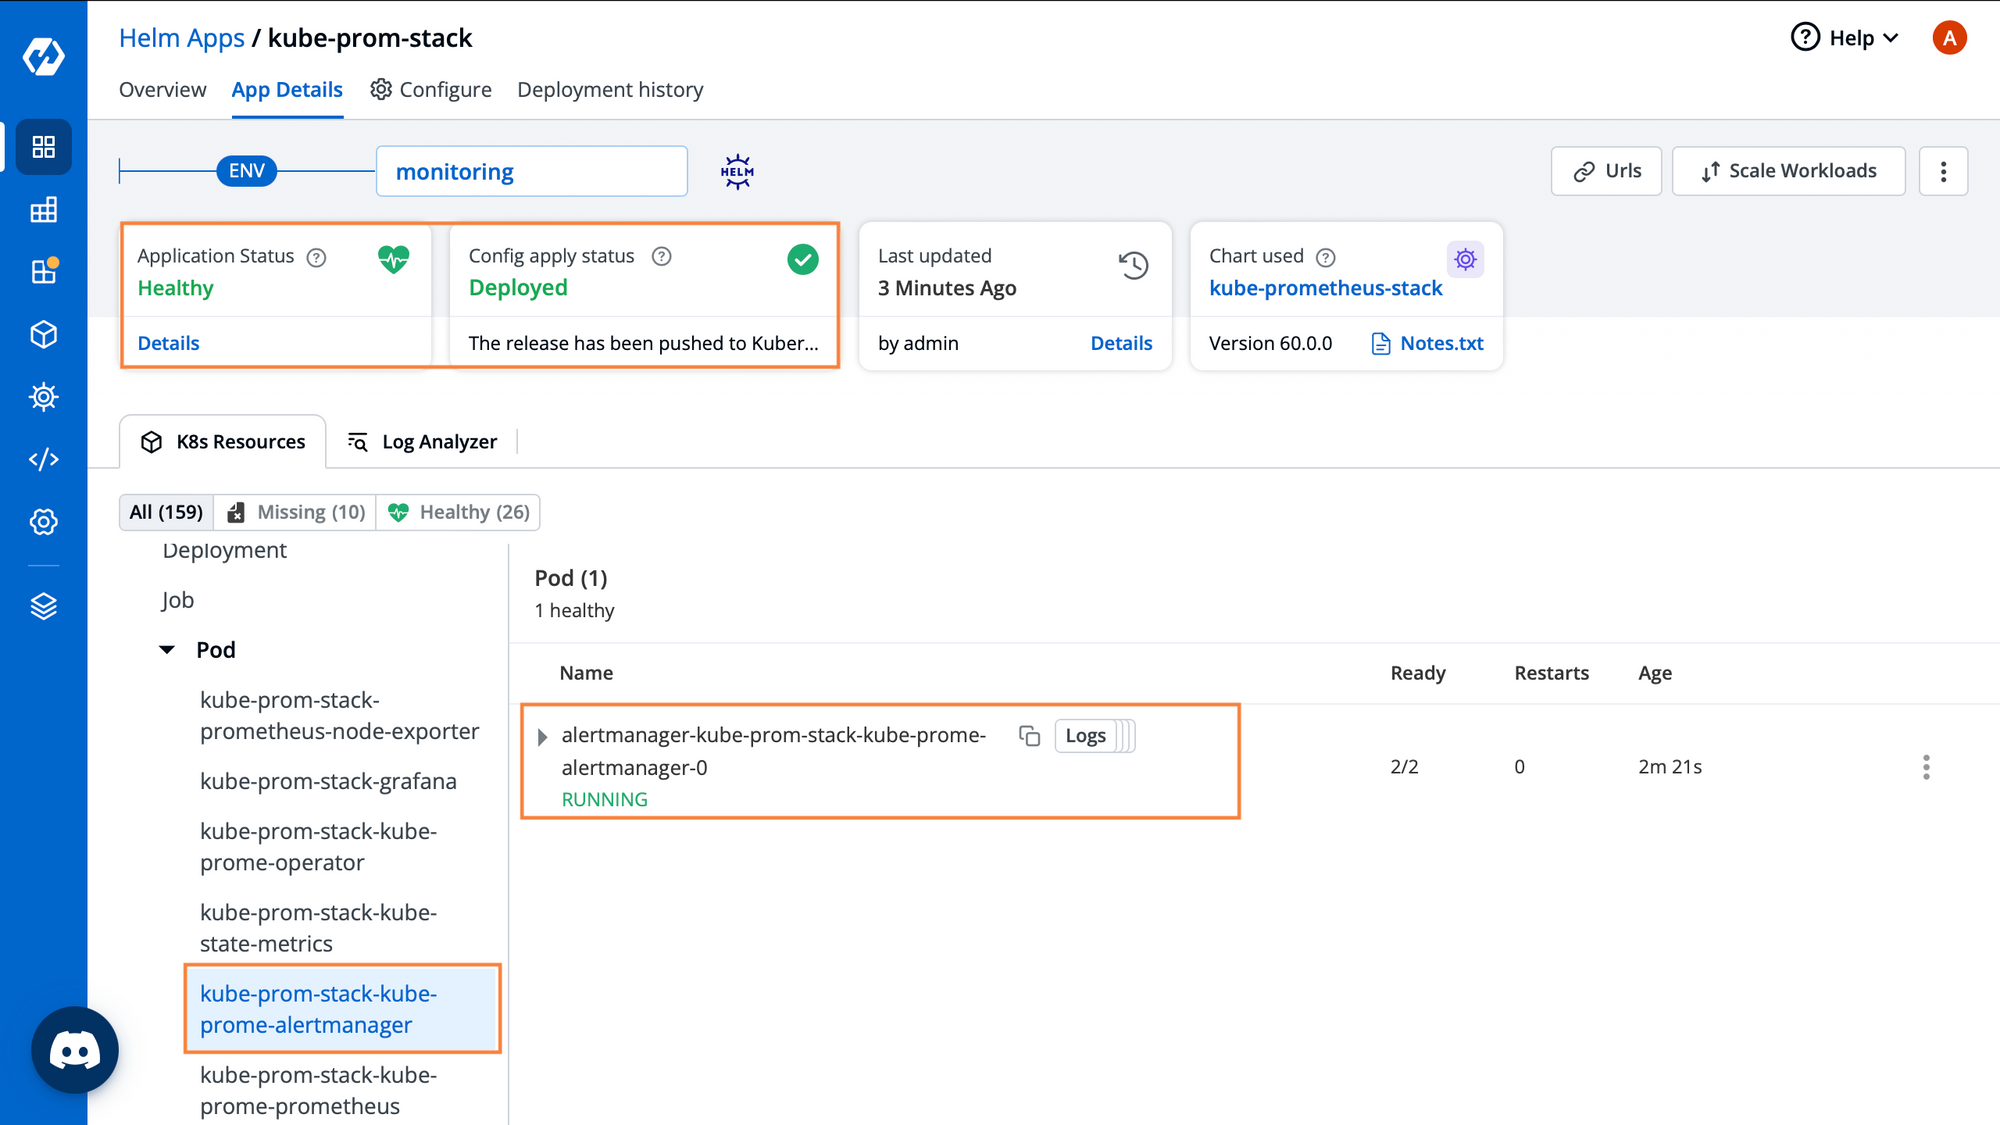
Task: Click the Restarts column header
Action: coord(1551,673)
